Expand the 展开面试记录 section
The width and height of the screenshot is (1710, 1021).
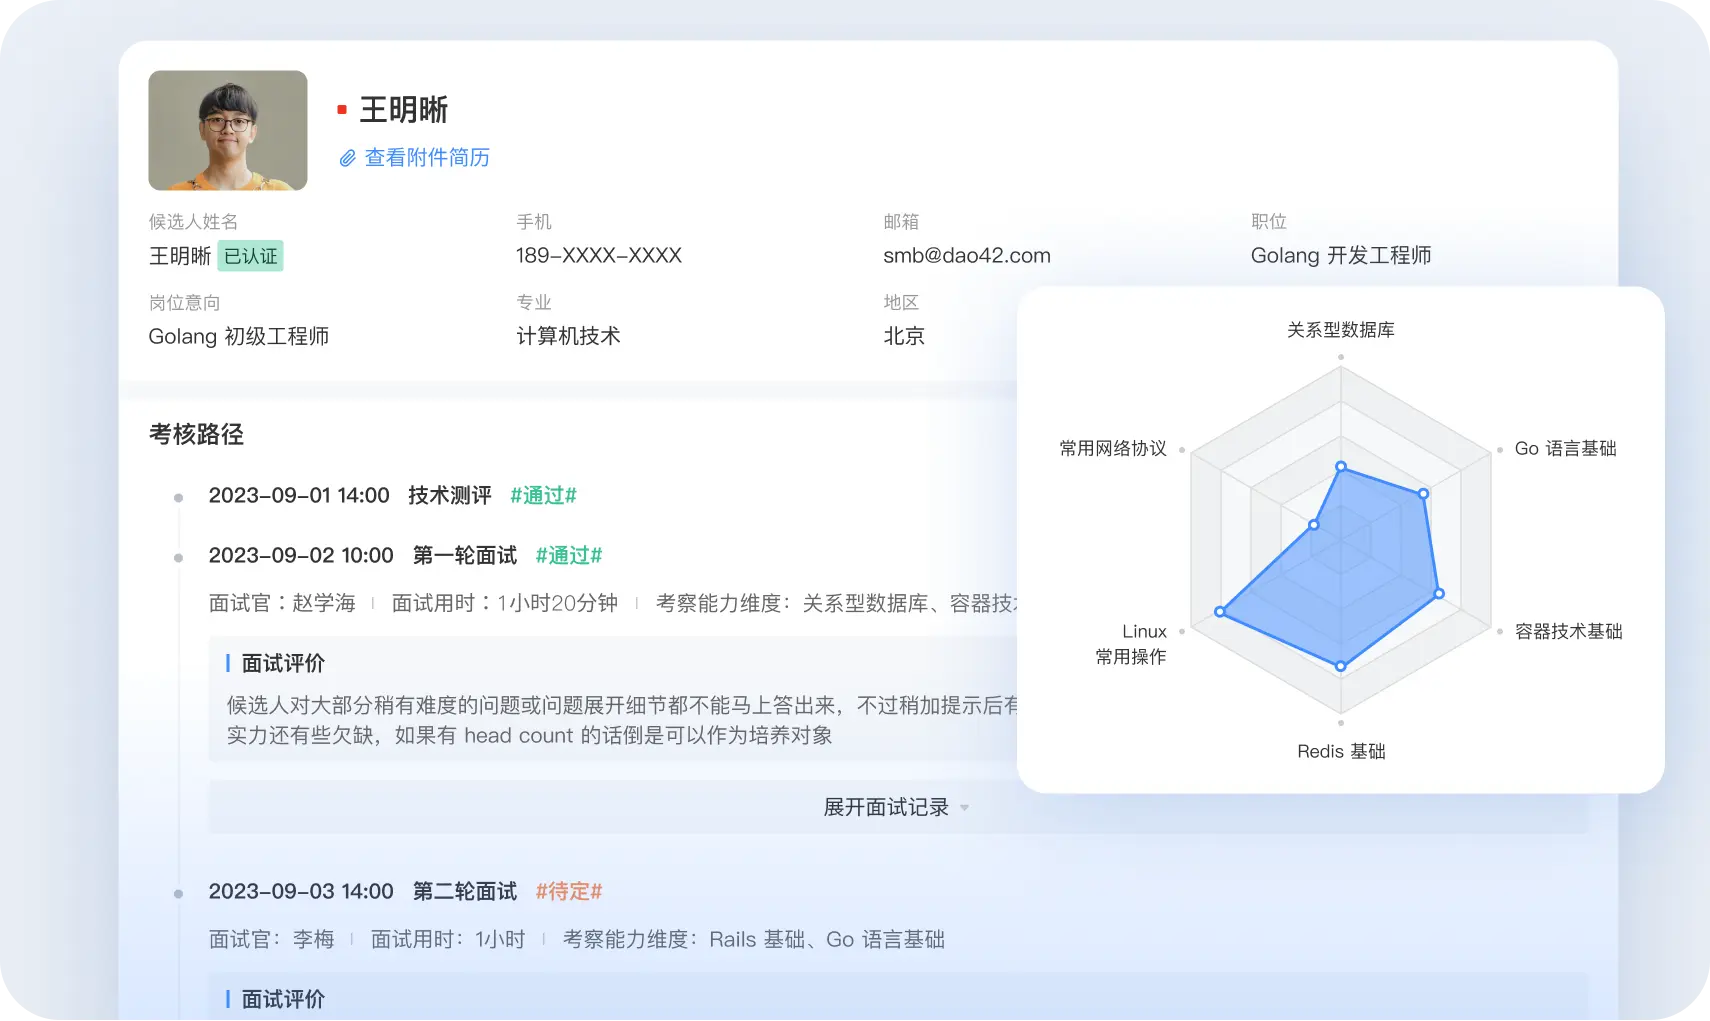pos(885,807)
